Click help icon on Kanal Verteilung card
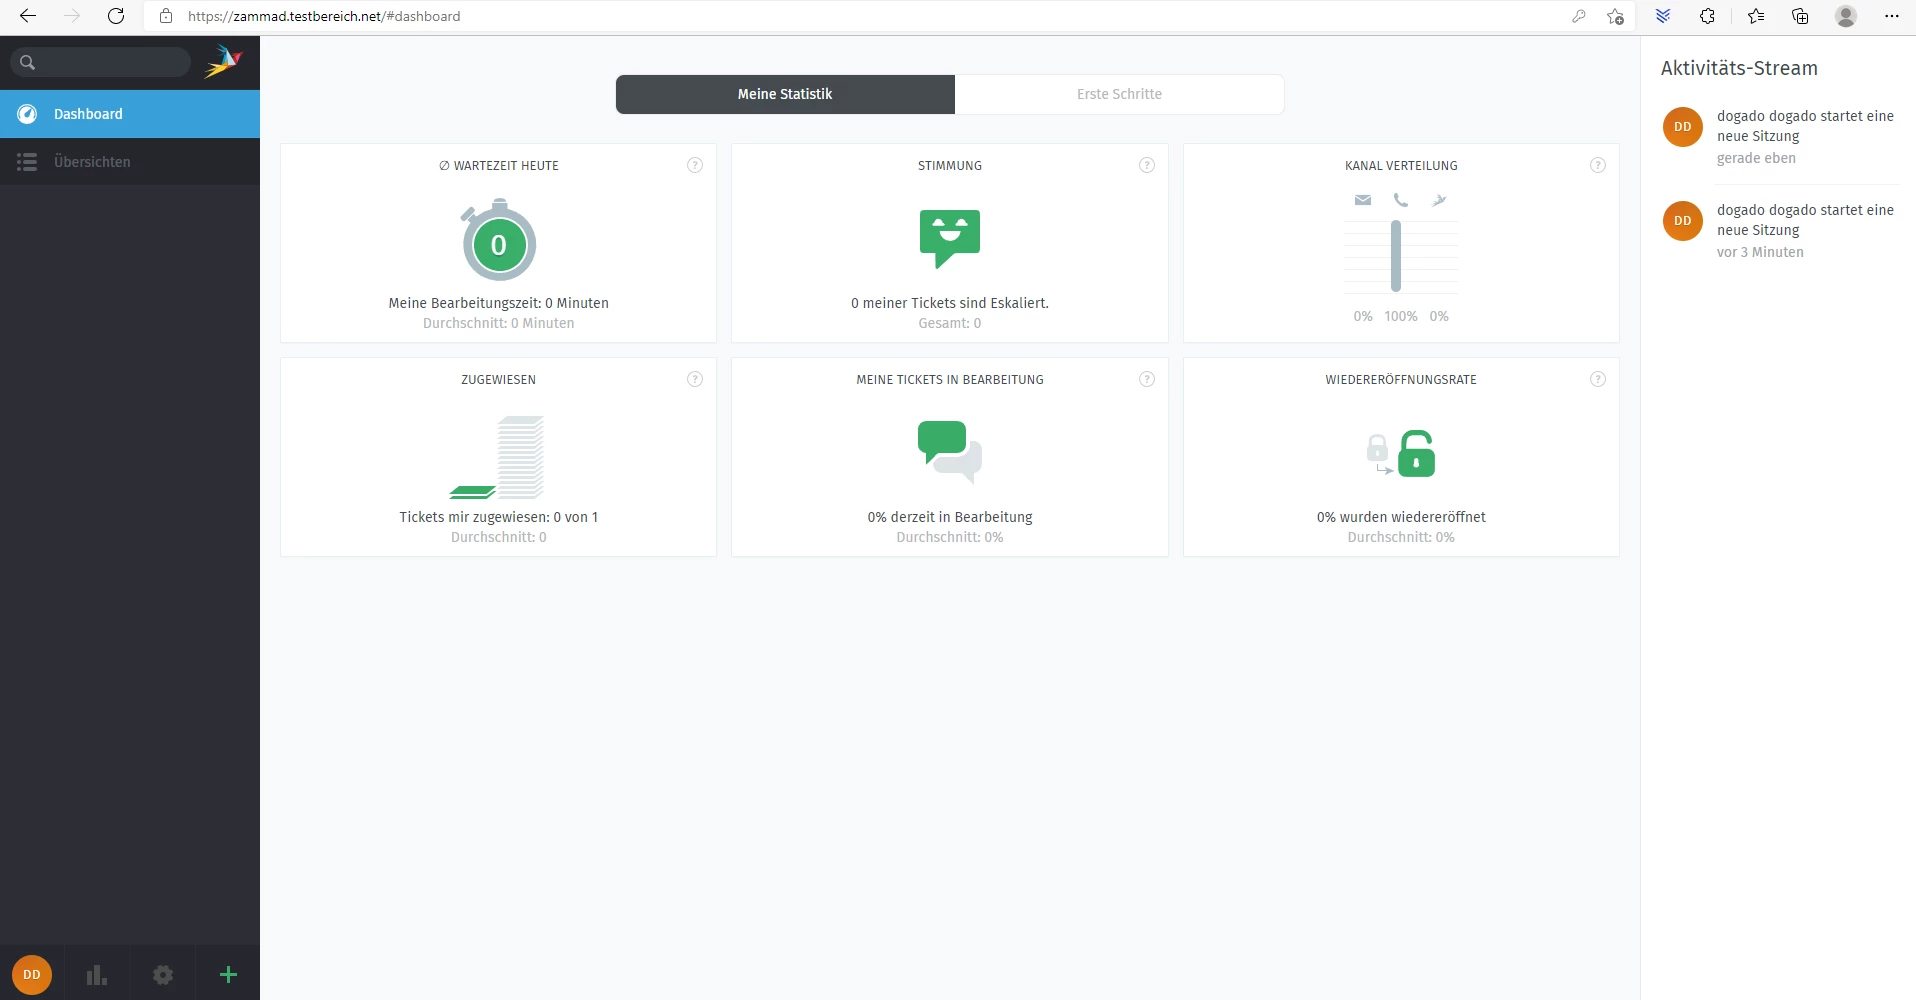The image size is (1916, 1000). [x=1598, y=166]
